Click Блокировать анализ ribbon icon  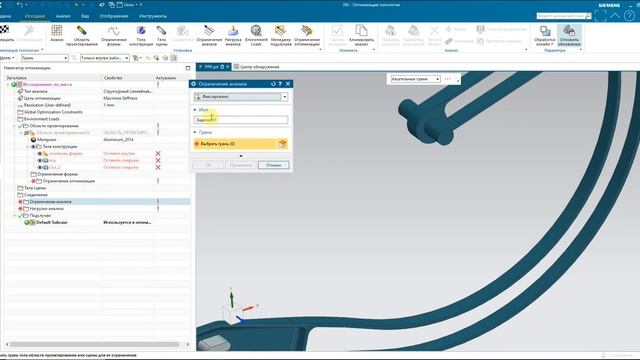[361, 31]
